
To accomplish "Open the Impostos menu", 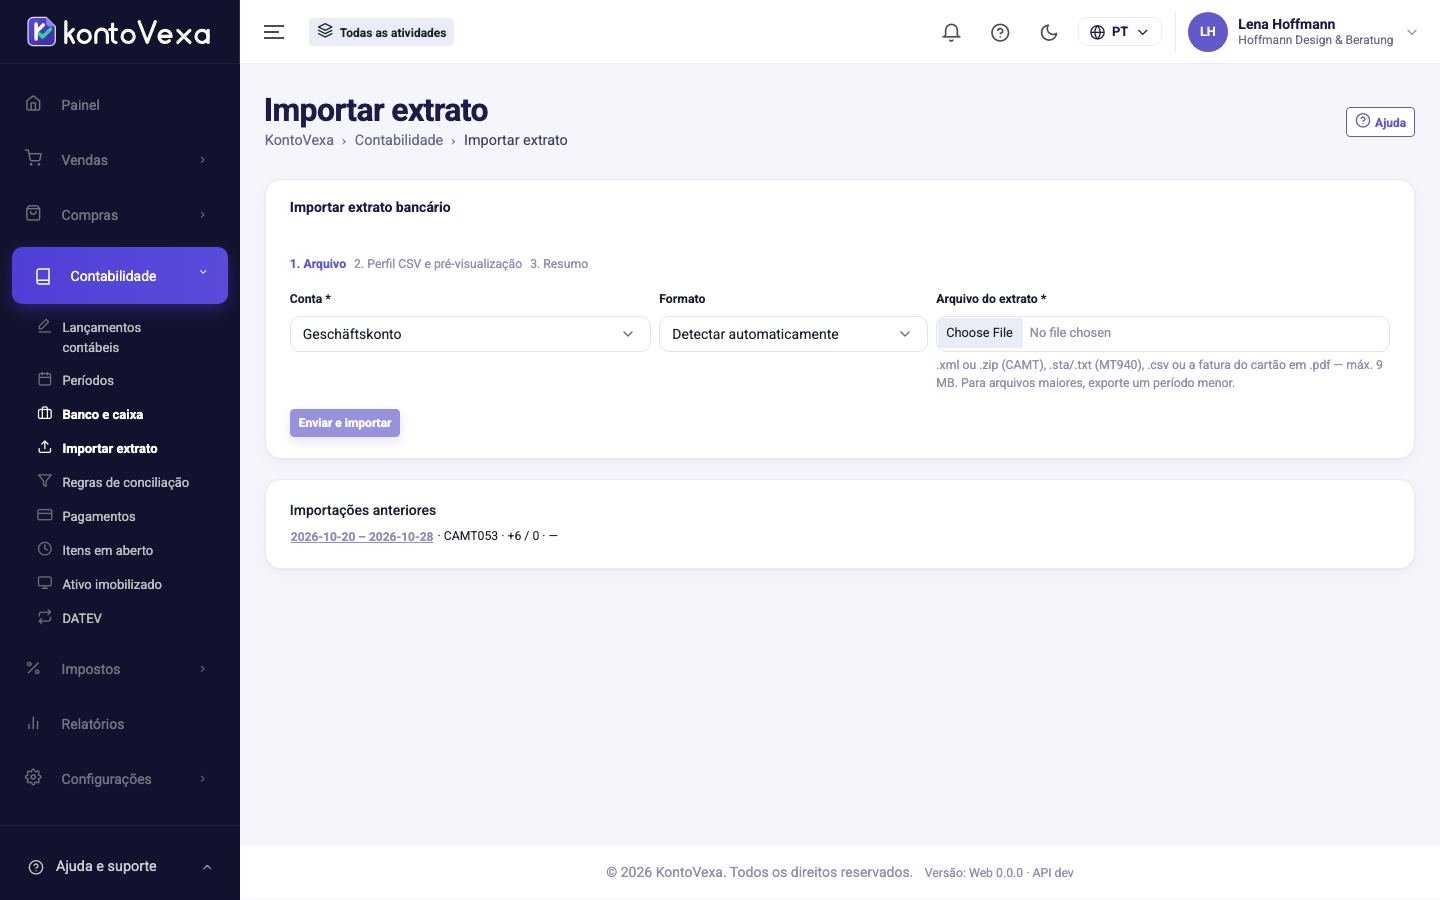I will (x=90, y=669).
